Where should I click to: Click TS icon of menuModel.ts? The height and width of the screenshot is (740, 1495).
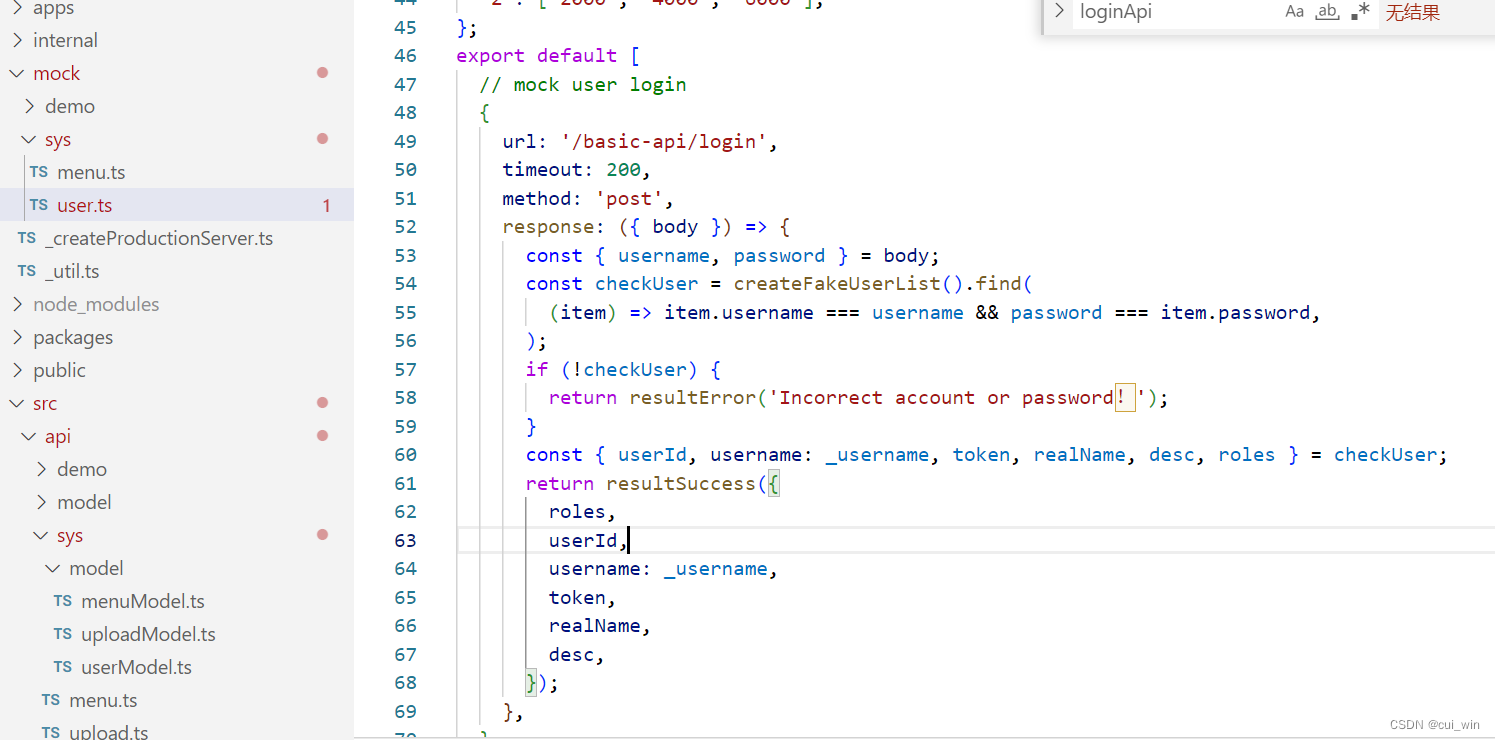pyautogui.click(x=63, y=601)
